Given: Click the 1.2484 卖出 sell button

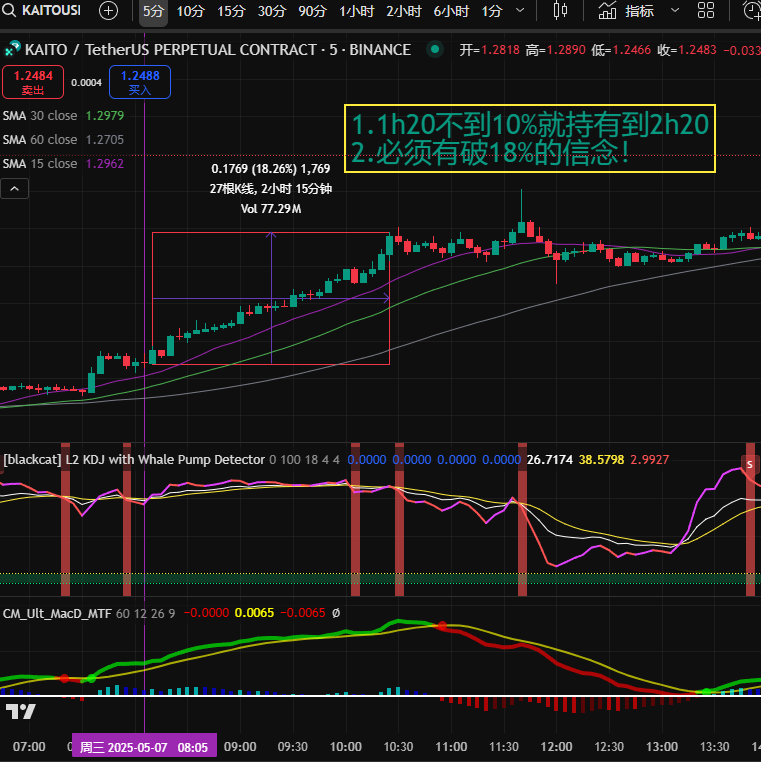Looking at the screenshot, I should point(33,82).
